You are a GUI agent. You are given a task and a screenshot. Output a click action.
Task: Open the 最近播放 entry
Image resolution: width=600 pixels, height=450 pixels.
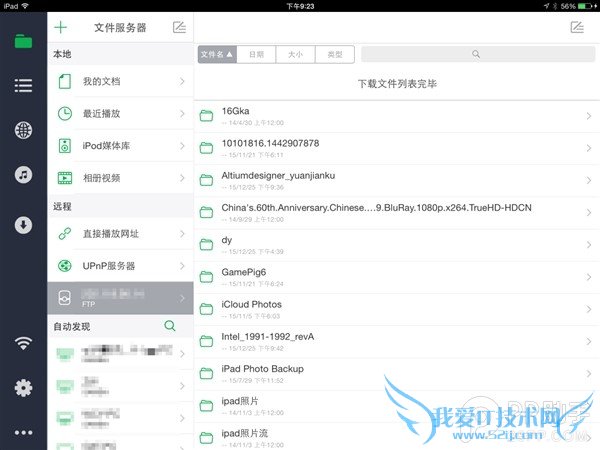tap(121, 114)
